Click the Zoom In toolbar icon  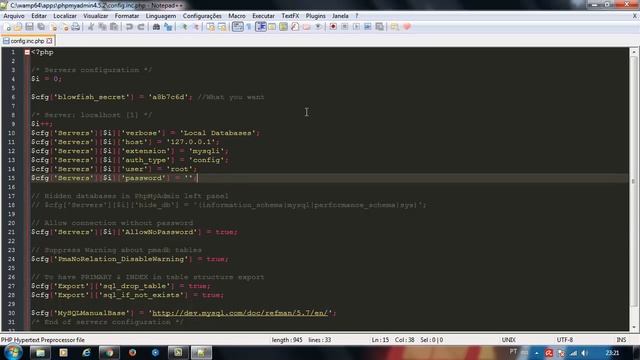pyautogui.click(x=184, y=27)
